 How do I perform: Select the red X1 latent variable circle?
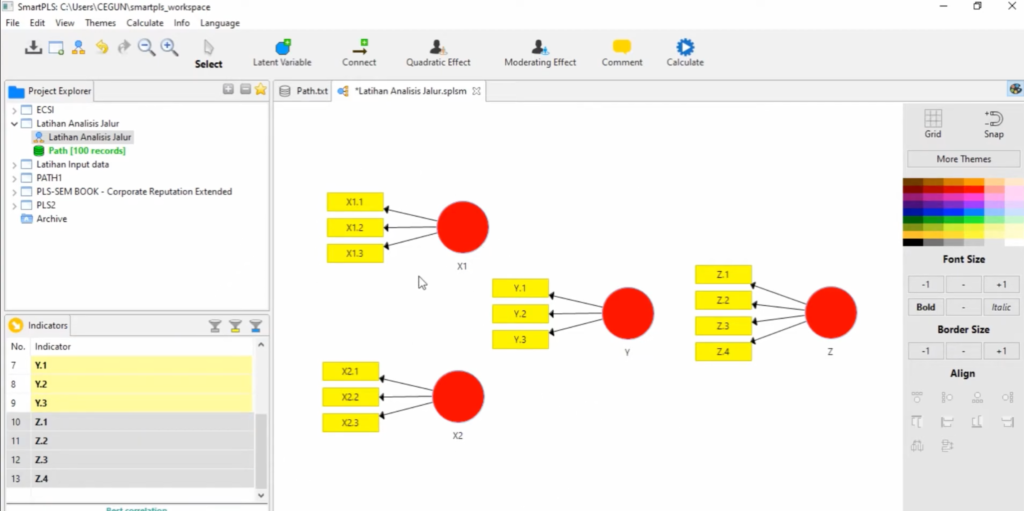coord(462,227)
